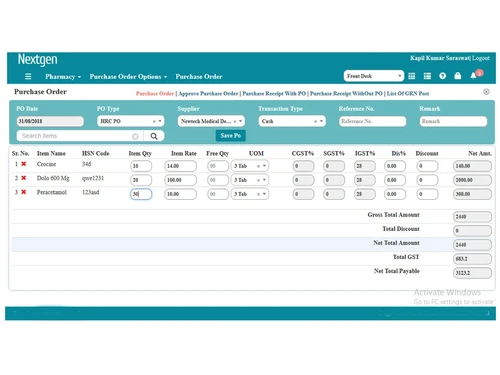Click the Total GST value field
The image size is (500, 375).
pos(472,259)
